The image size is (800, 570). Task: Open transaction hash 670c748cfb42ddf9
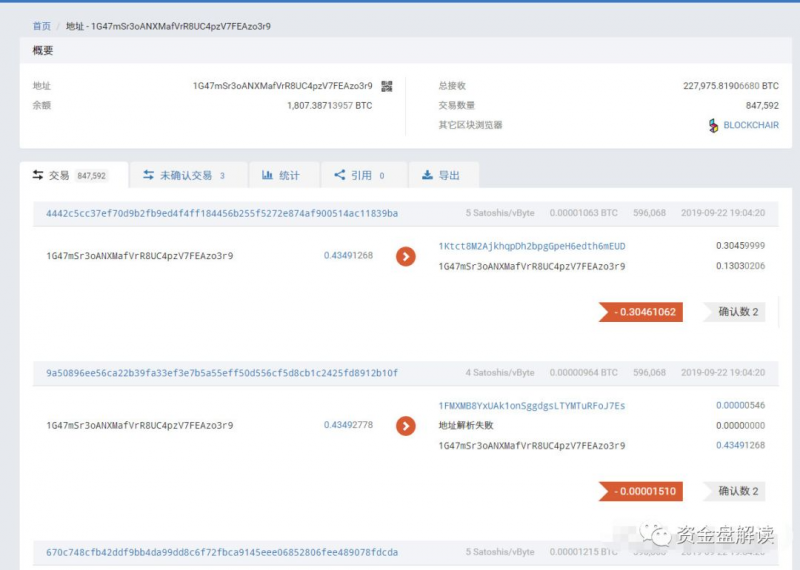coord(222,552)
